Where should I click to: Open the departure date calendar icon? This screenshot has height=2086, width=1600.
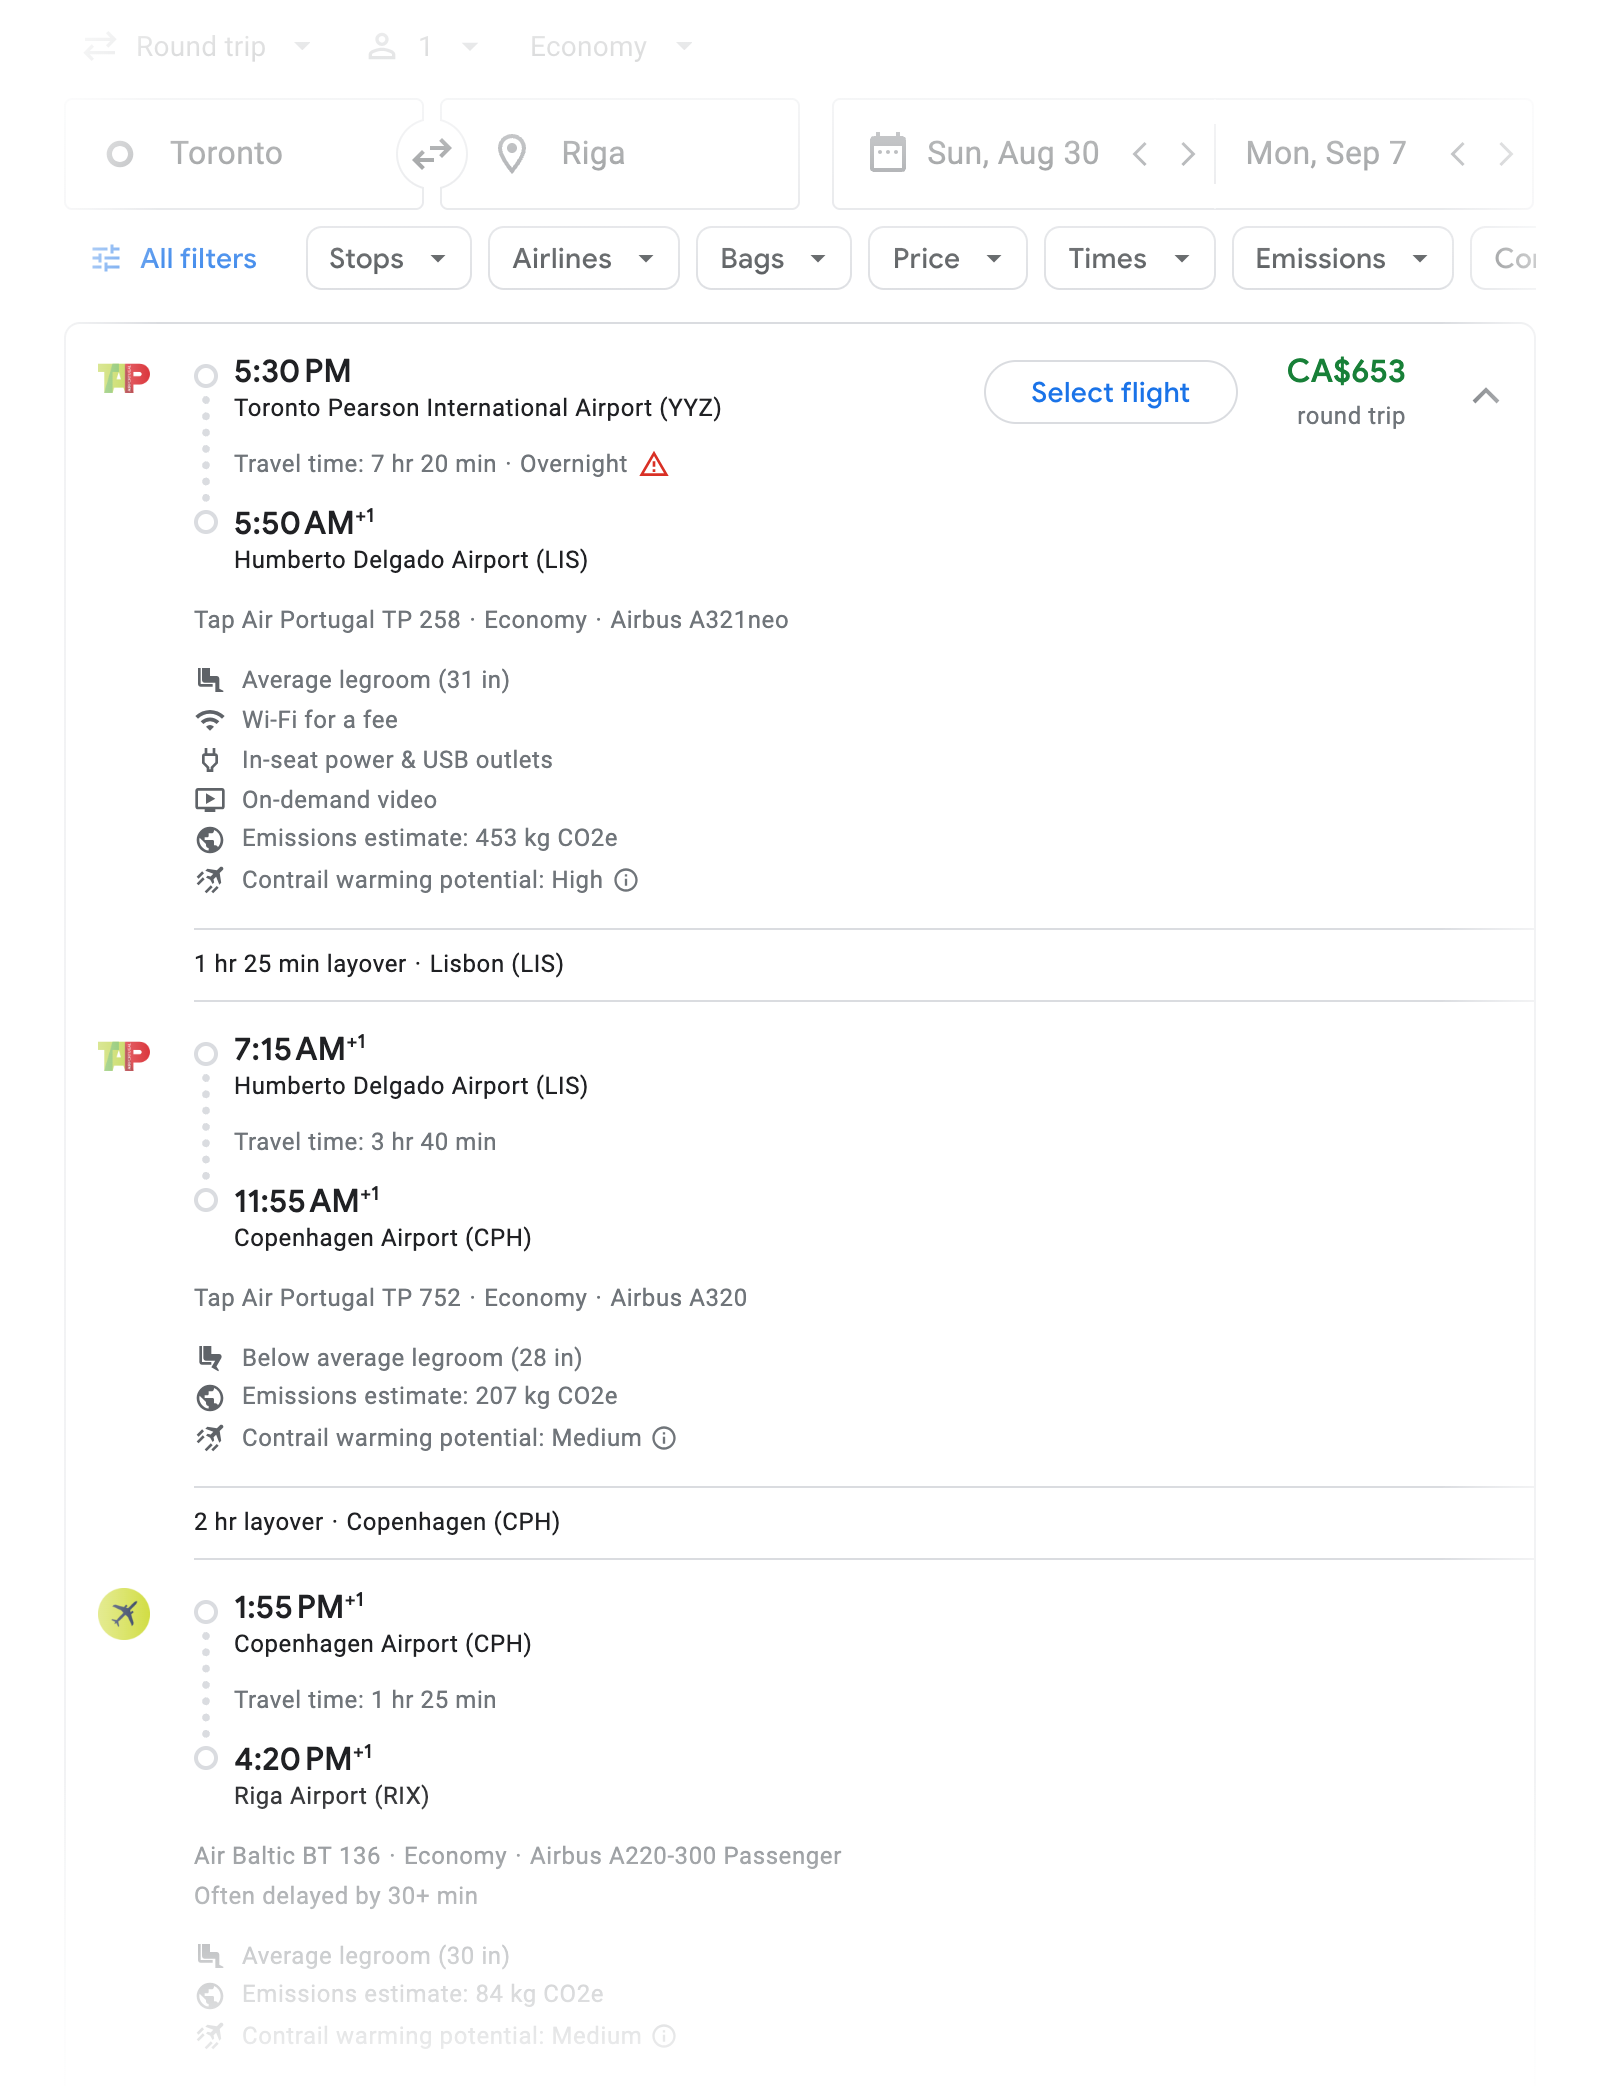[x=887, y=153]
